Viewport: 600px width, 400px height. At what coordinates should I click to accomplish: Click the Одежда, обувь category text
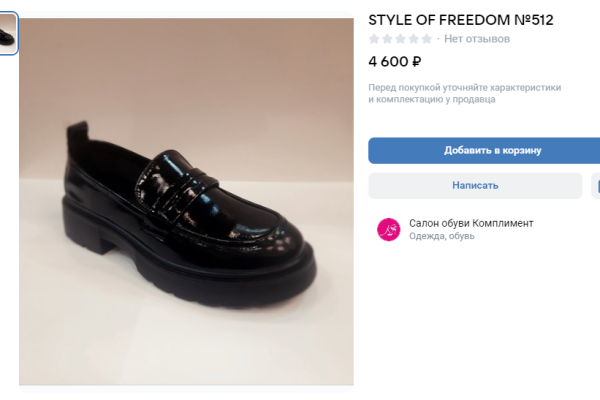point(442,237)
